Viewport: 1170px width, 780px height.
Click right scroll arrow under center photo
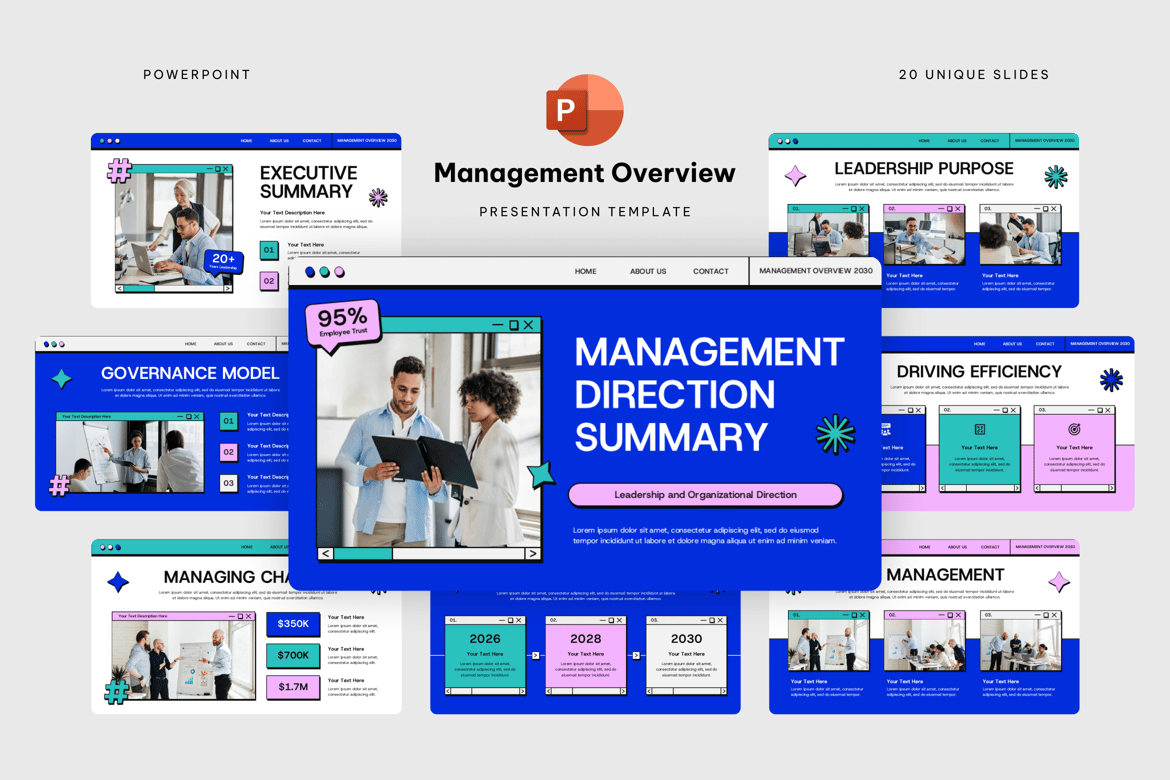pyautogui.click(x=532, y=554)
